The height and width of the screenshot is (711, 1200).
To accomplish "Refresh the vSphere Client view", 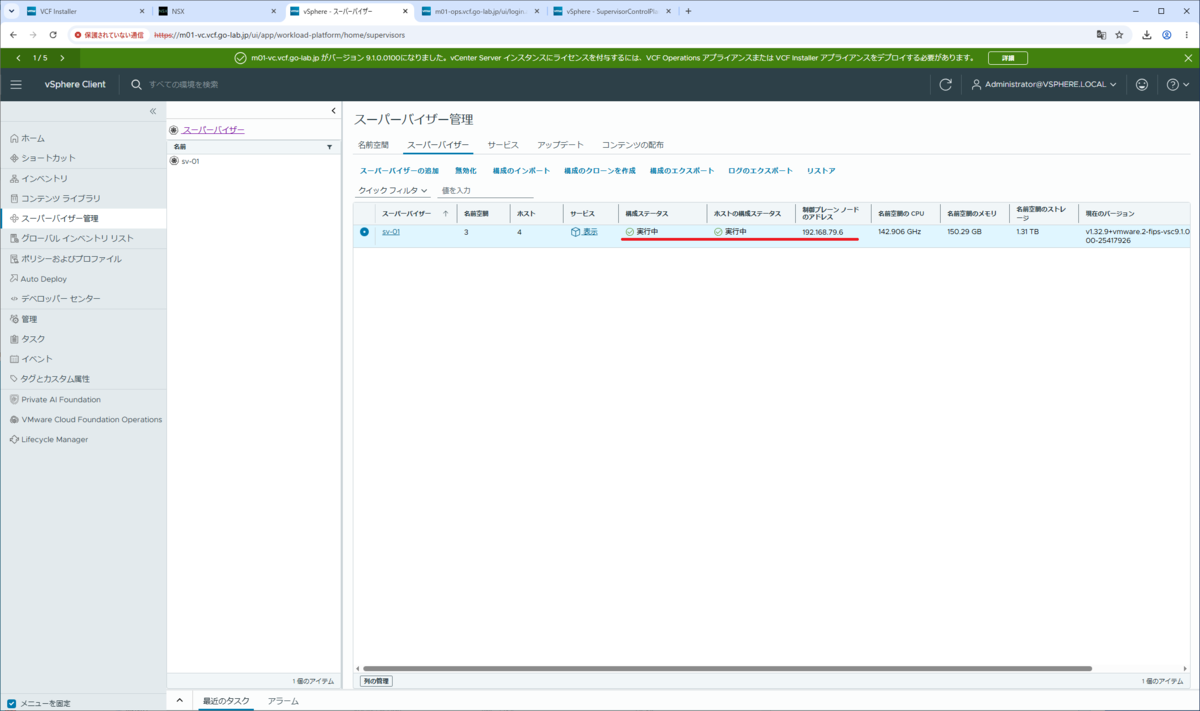I will (945, 85).
